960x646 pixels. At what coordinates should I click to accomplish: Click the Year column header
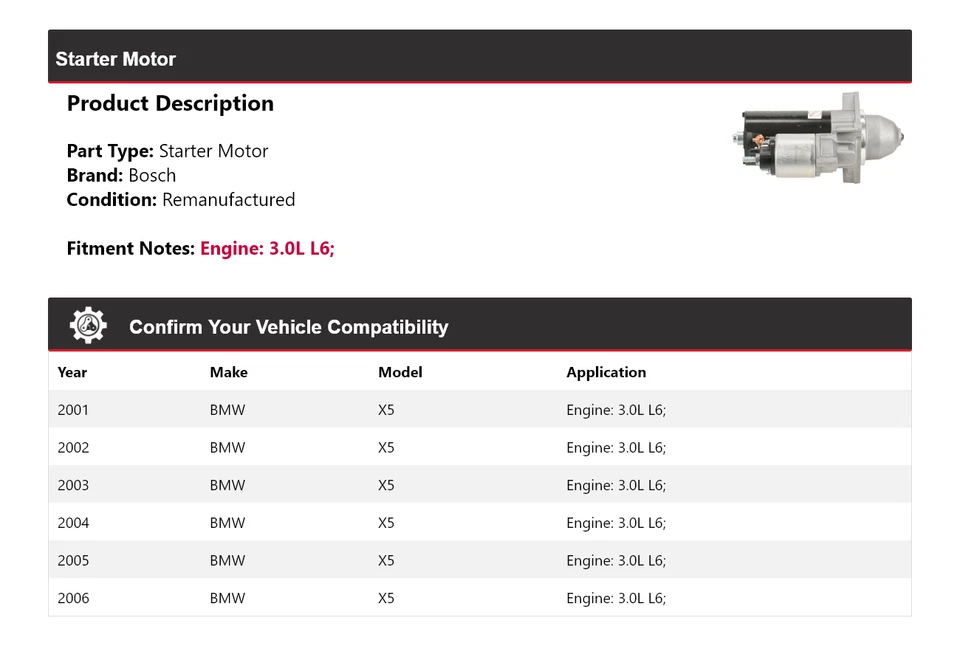pyautogui.click(x=72, y=372)
